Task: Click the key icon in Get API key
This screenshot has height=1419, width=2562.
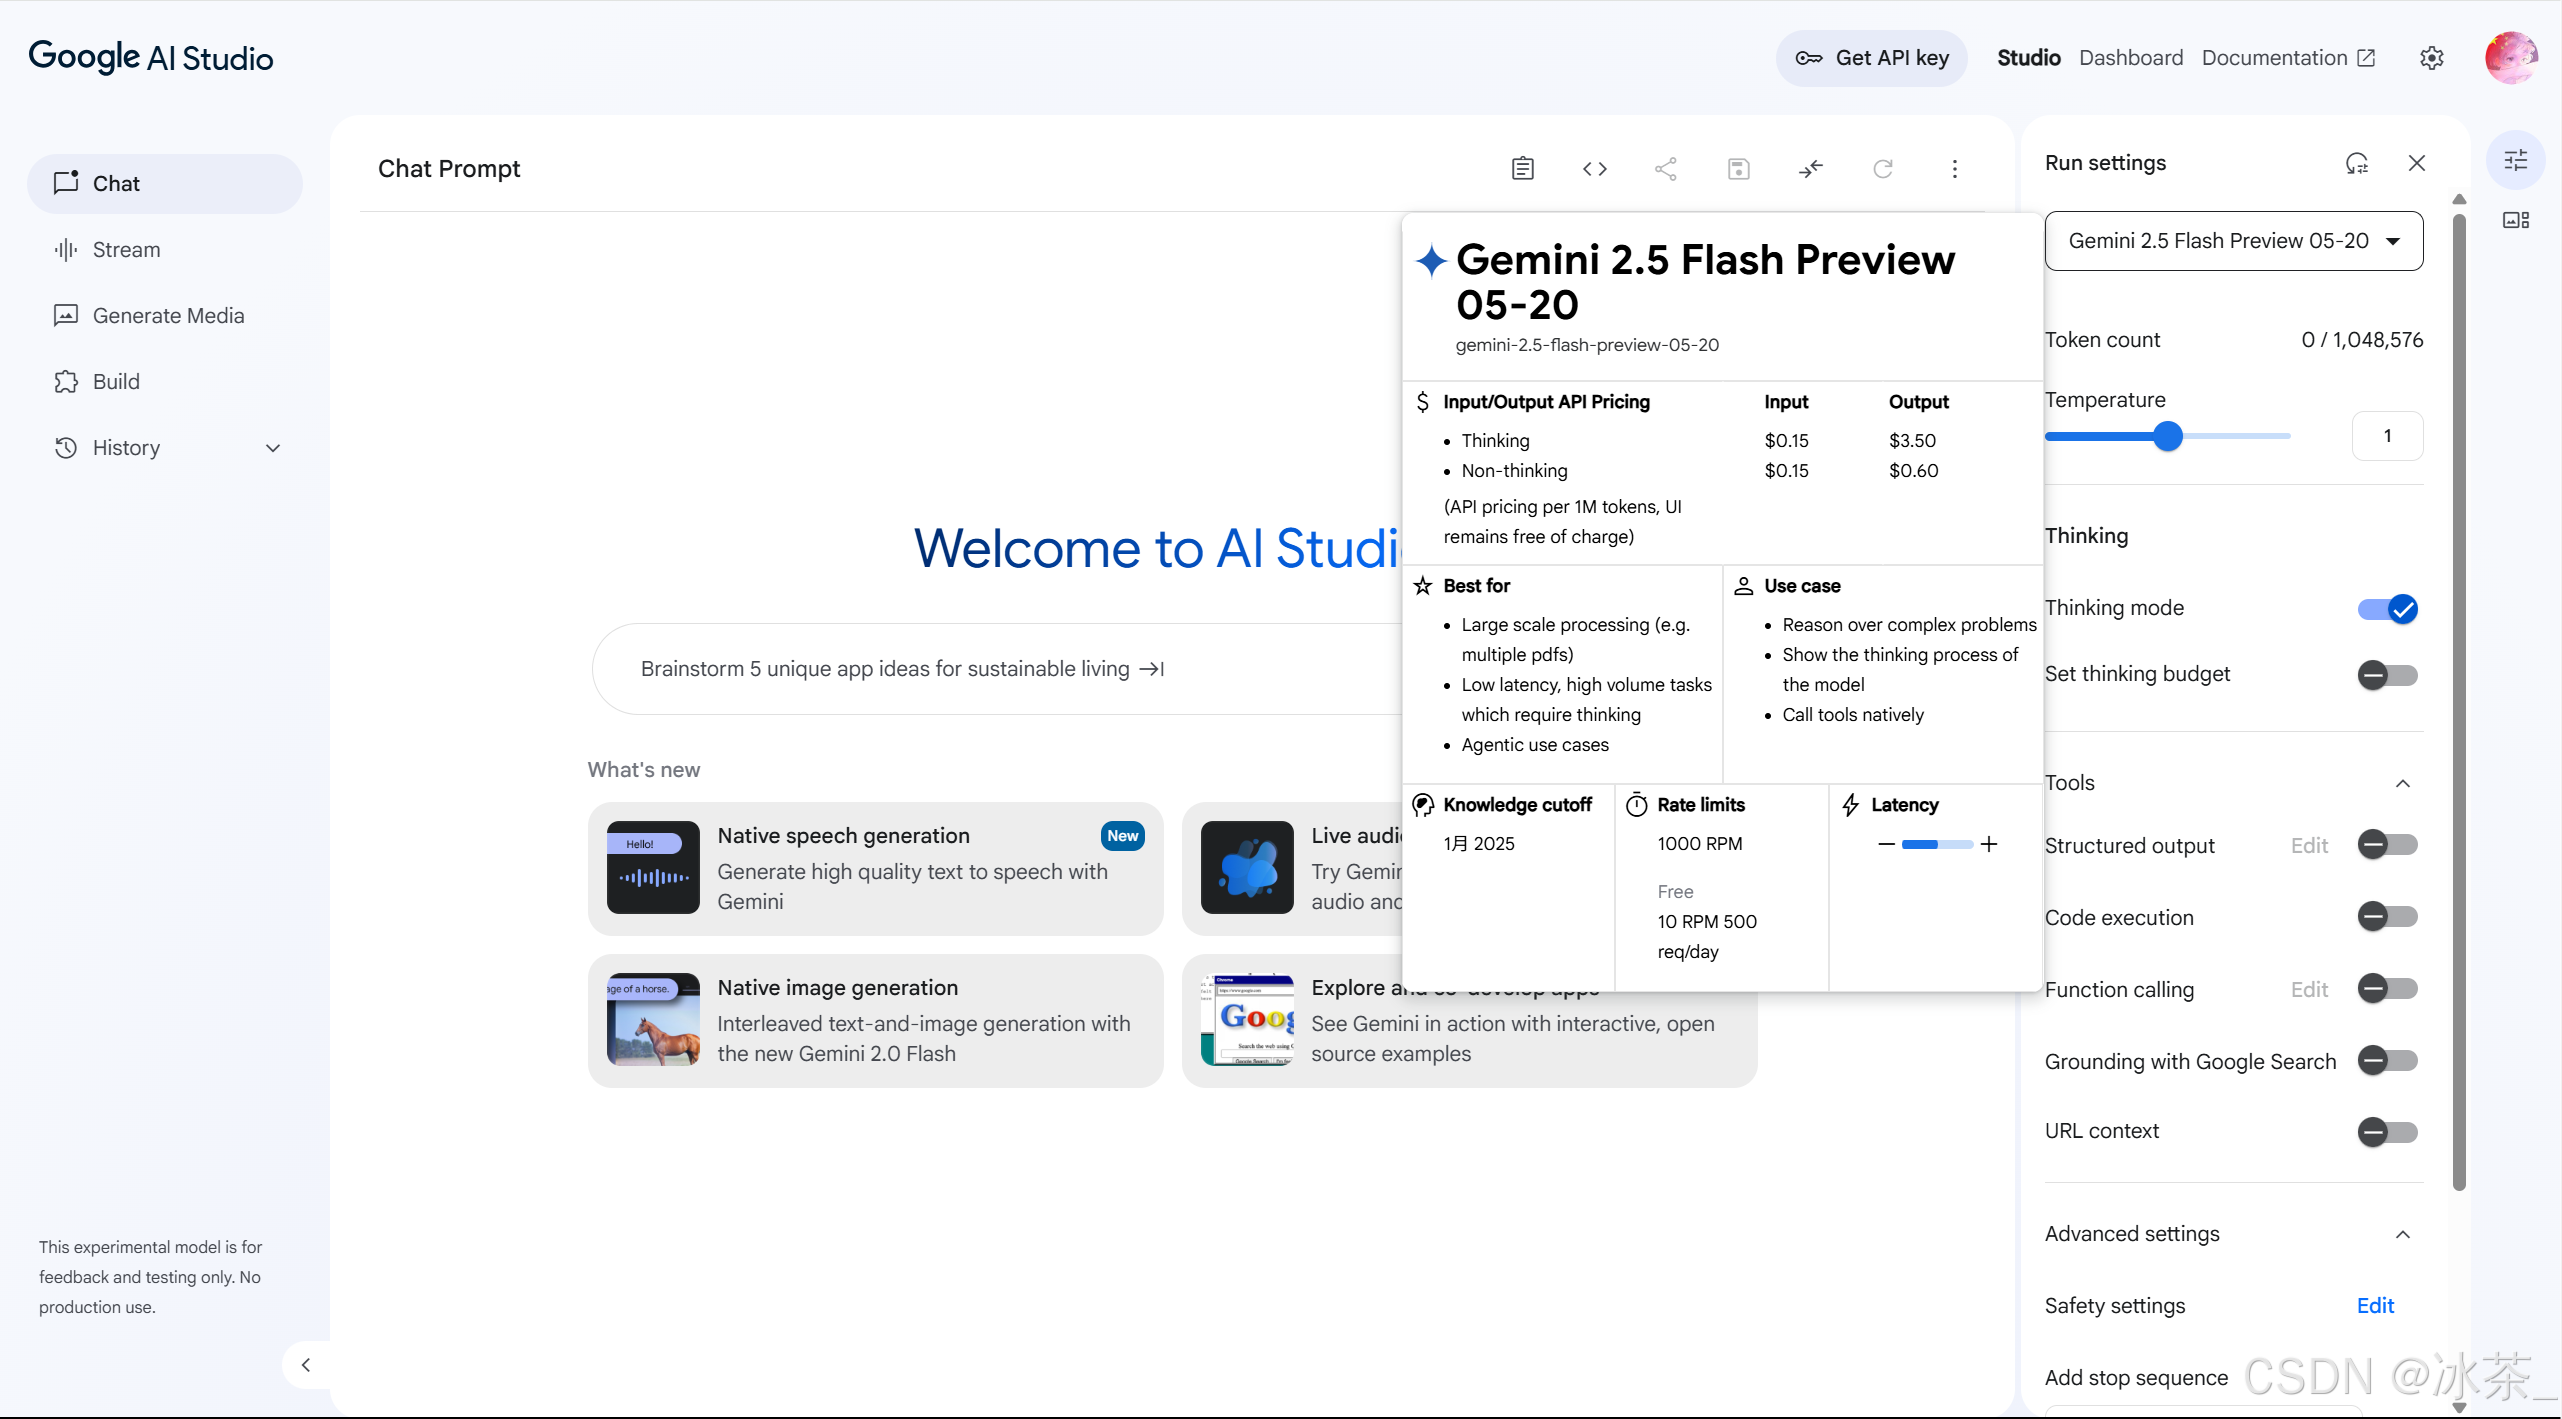Action: coord(1809,58)
